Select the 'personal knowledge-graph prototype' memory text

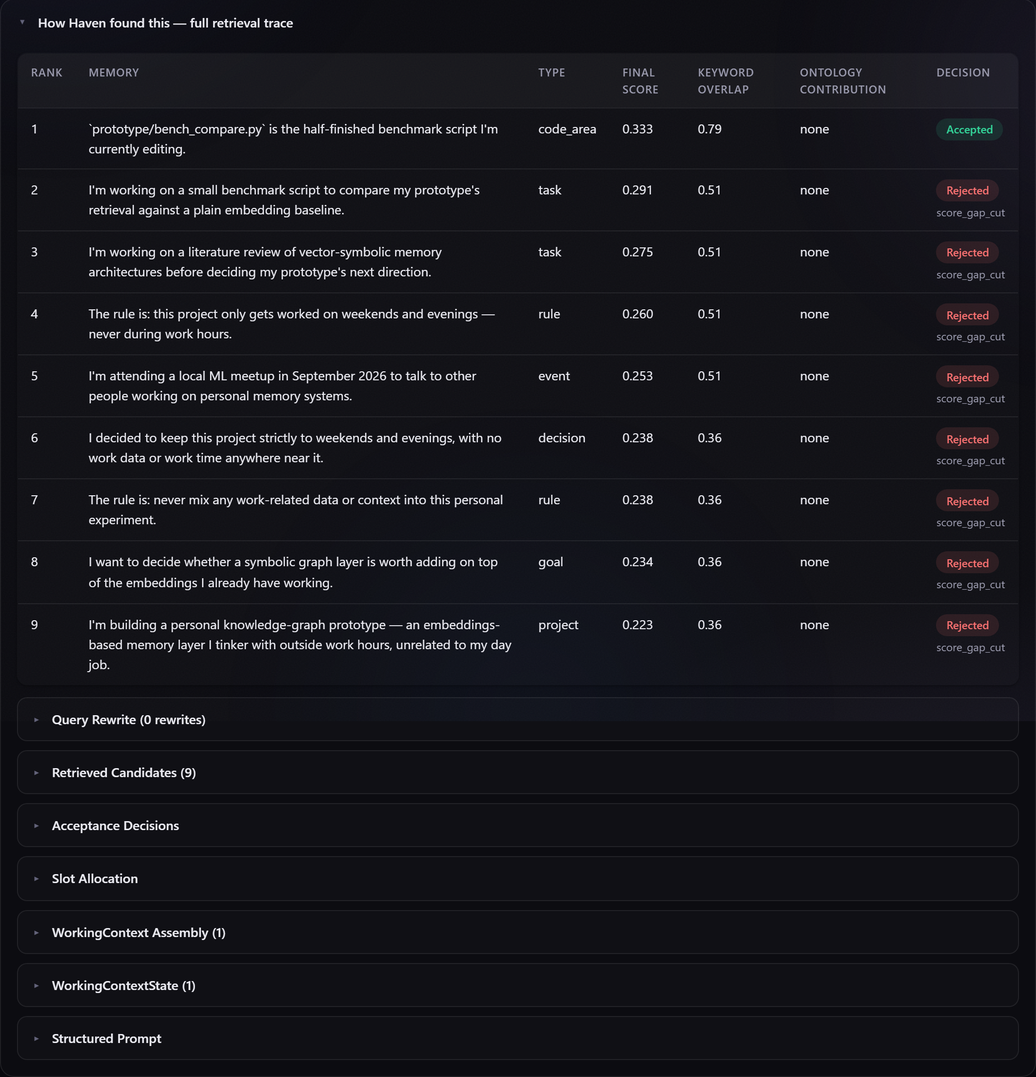point(300,644)
